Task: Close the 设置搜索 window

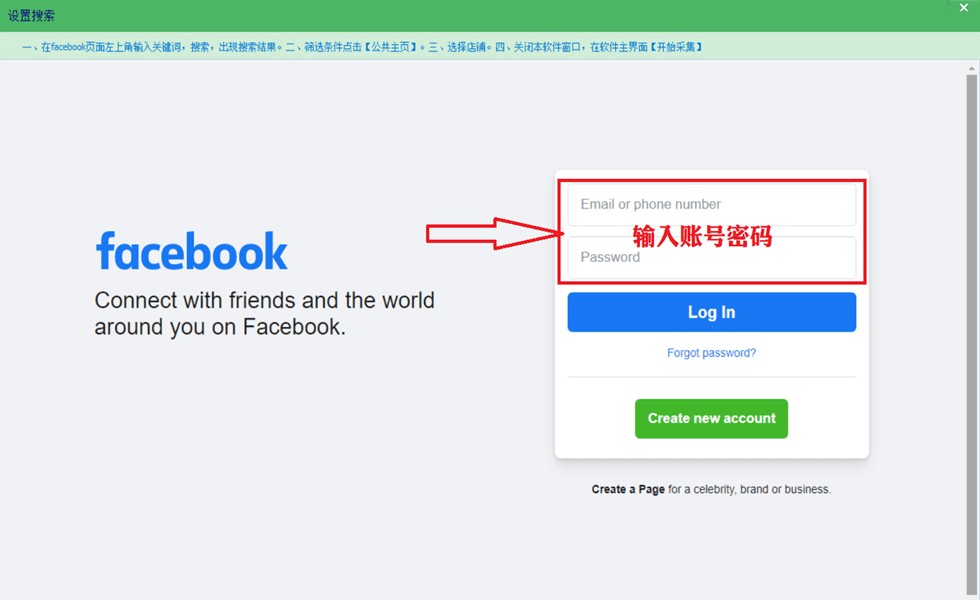Action: [x=964, y=8]
